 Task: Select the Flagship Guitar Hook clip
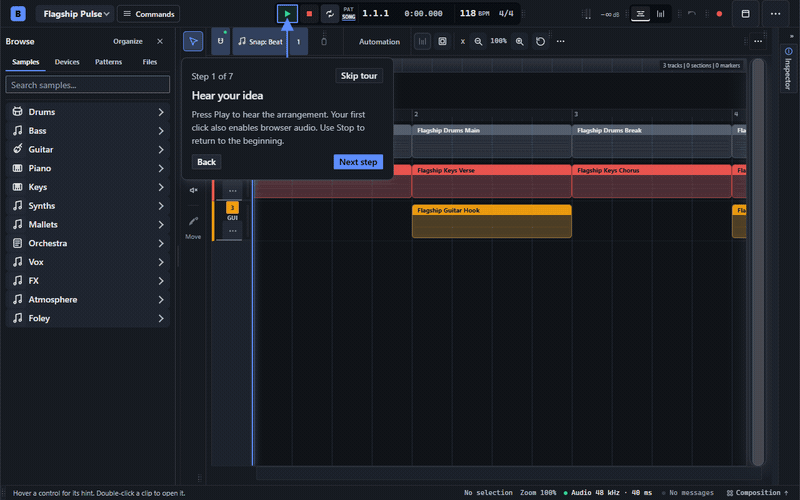491,221
